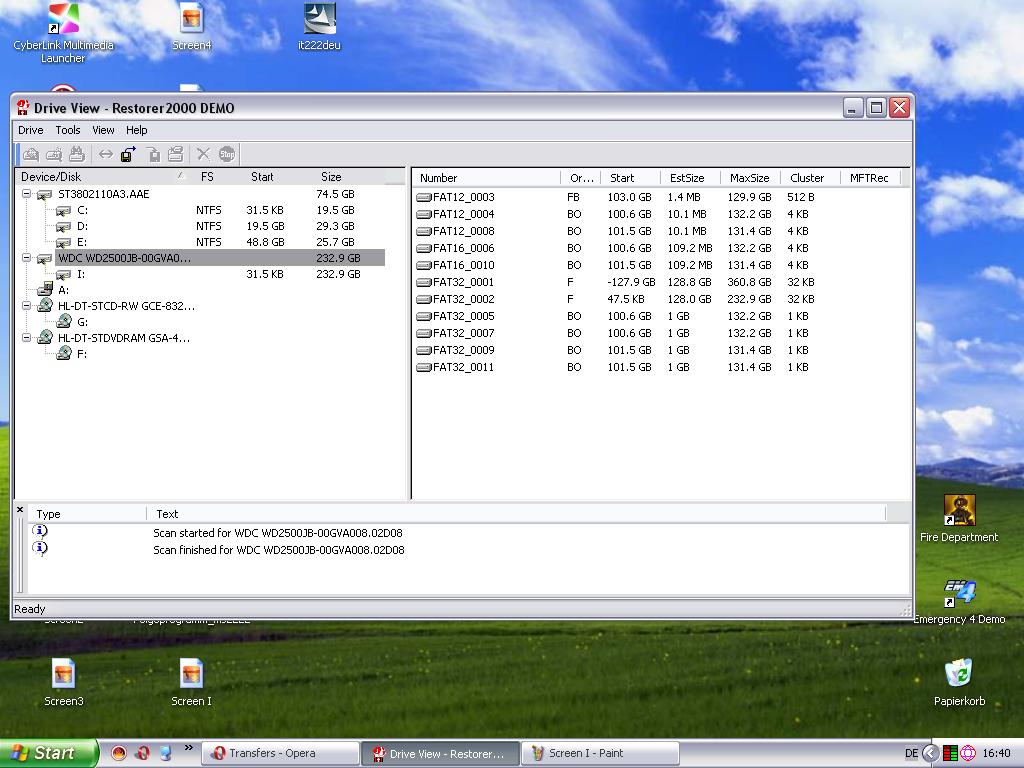Collapse the WDC WD2500JB disk node
The height and width of the screenshot is (768, 1024).
coord(27,258)
